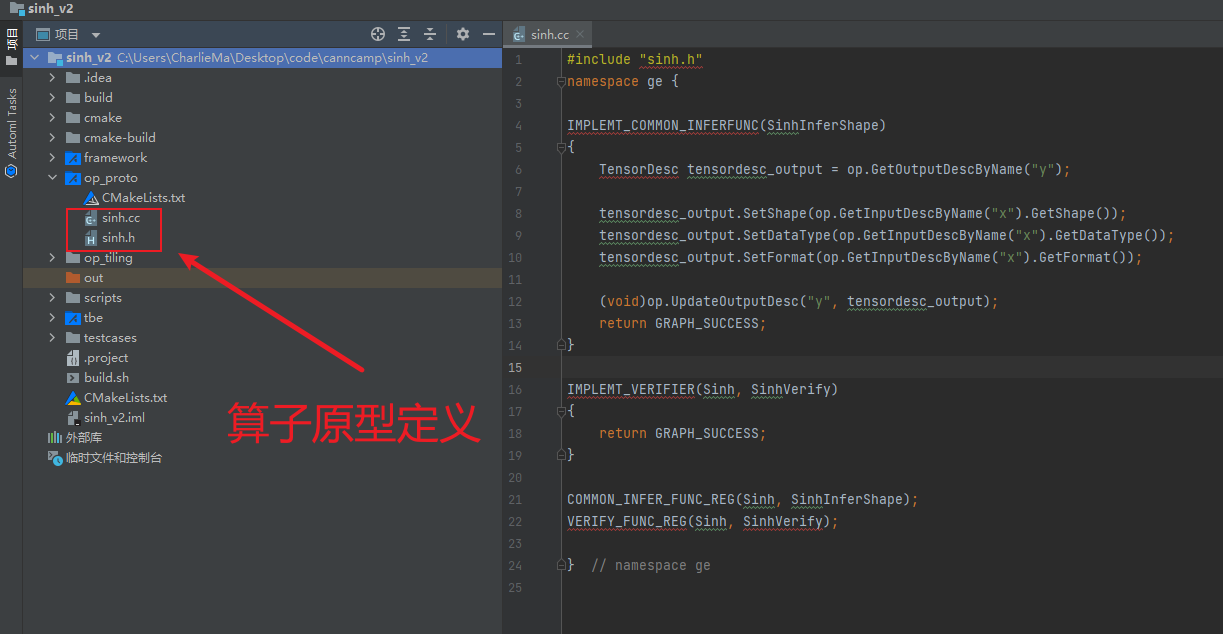
Task: Click the build folder icon
Action: (73, 98)
